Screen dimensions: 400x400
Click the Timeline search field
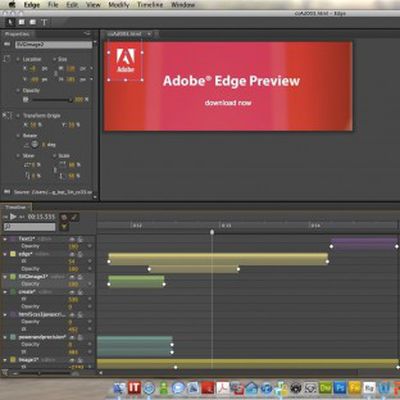(29, 227)
